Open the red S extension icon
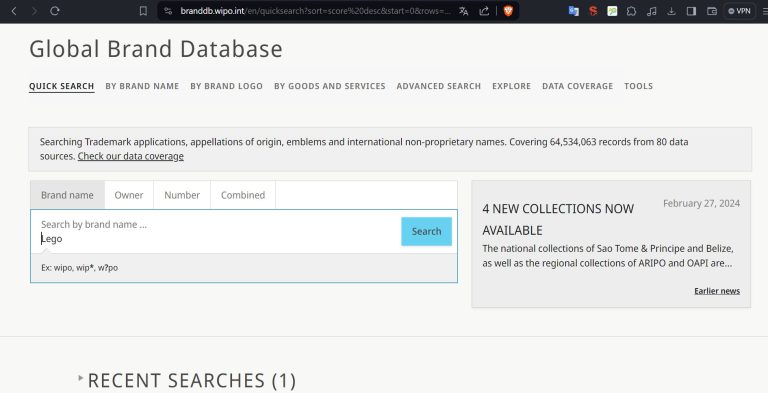 tap(593, 11)
